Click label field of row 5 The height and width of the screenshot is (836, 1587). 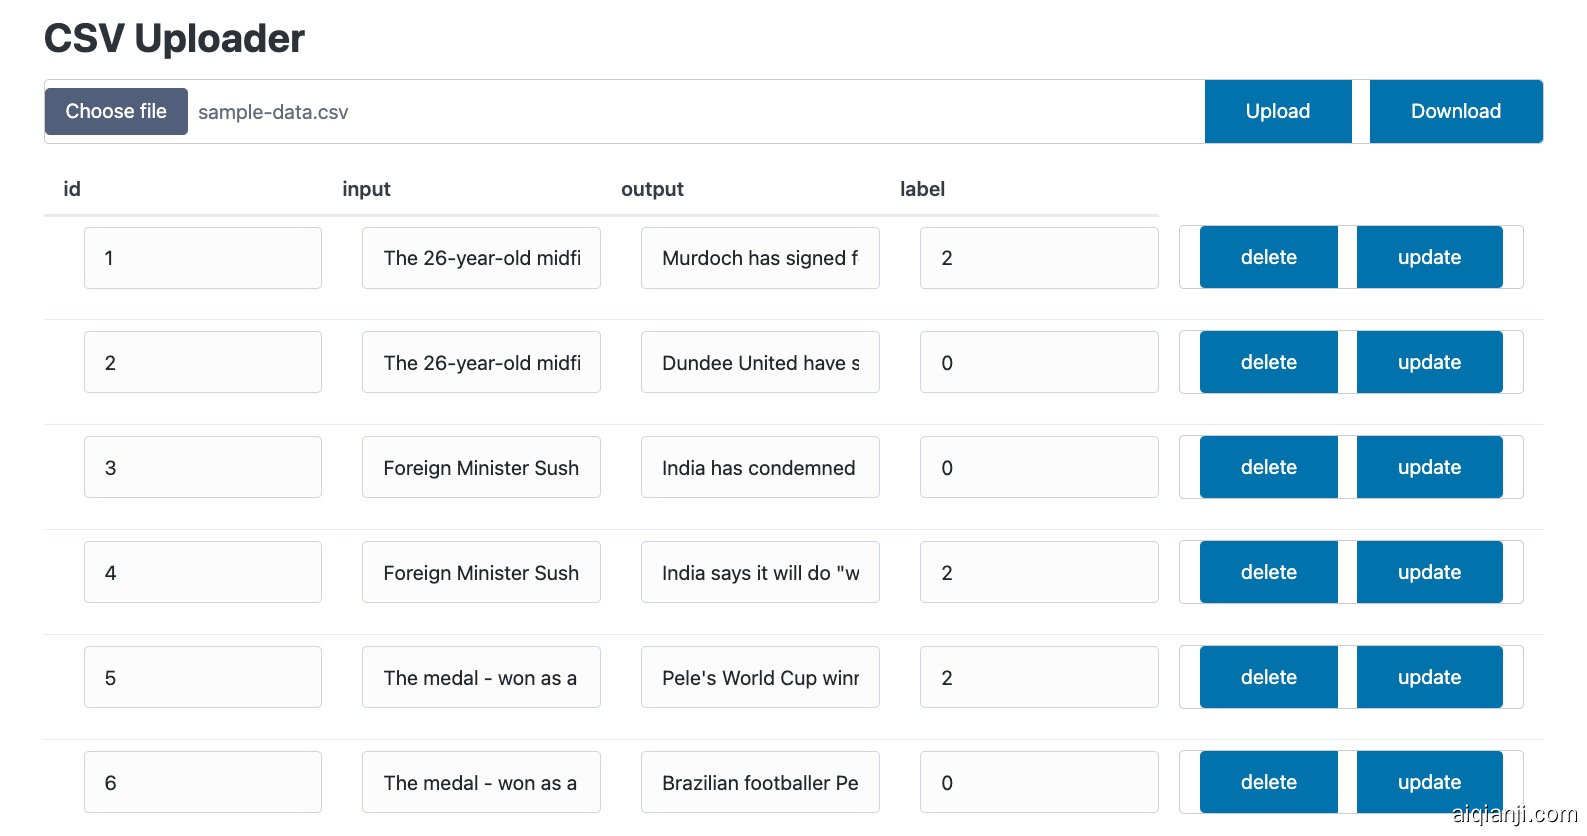[1038, 678]
